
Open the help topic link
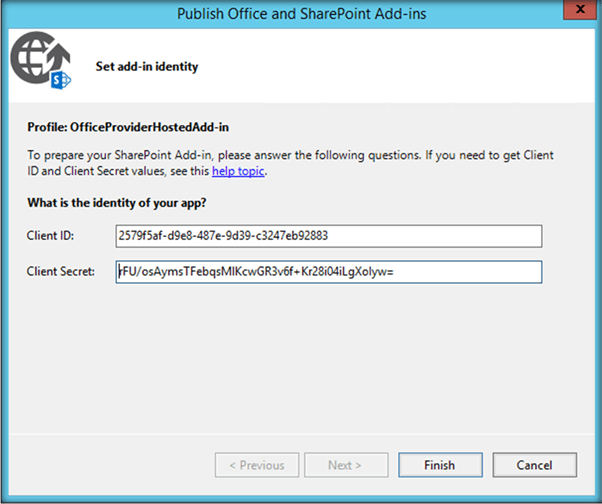pyautogui.click(x=238, y=171)
